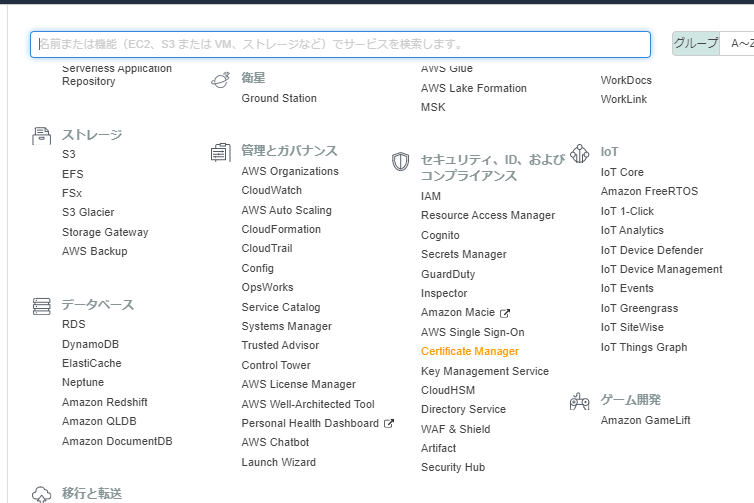
Task: Open the MSK service
Action: tap(433, 108)
